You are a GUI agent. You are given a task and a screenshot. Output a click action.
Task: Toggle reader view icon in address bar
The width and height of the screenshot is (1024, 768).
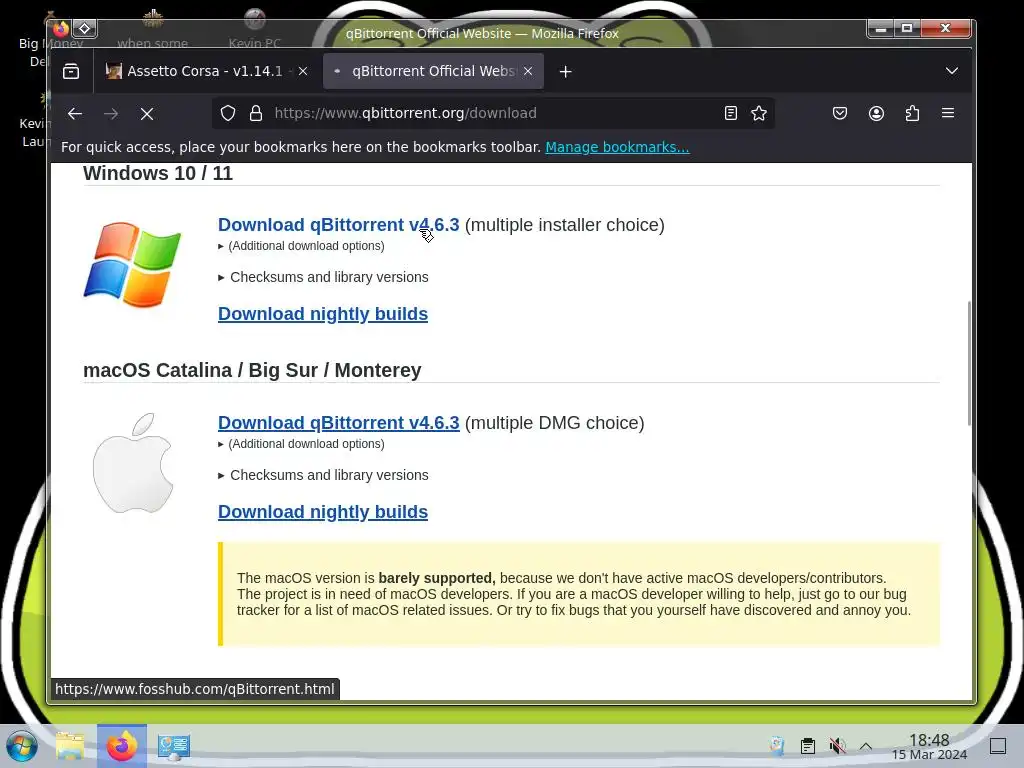click(x=731, y=113)
